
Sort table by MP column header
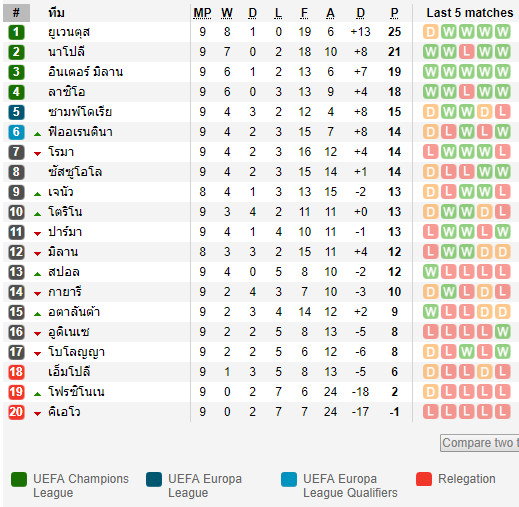point(202,13)
